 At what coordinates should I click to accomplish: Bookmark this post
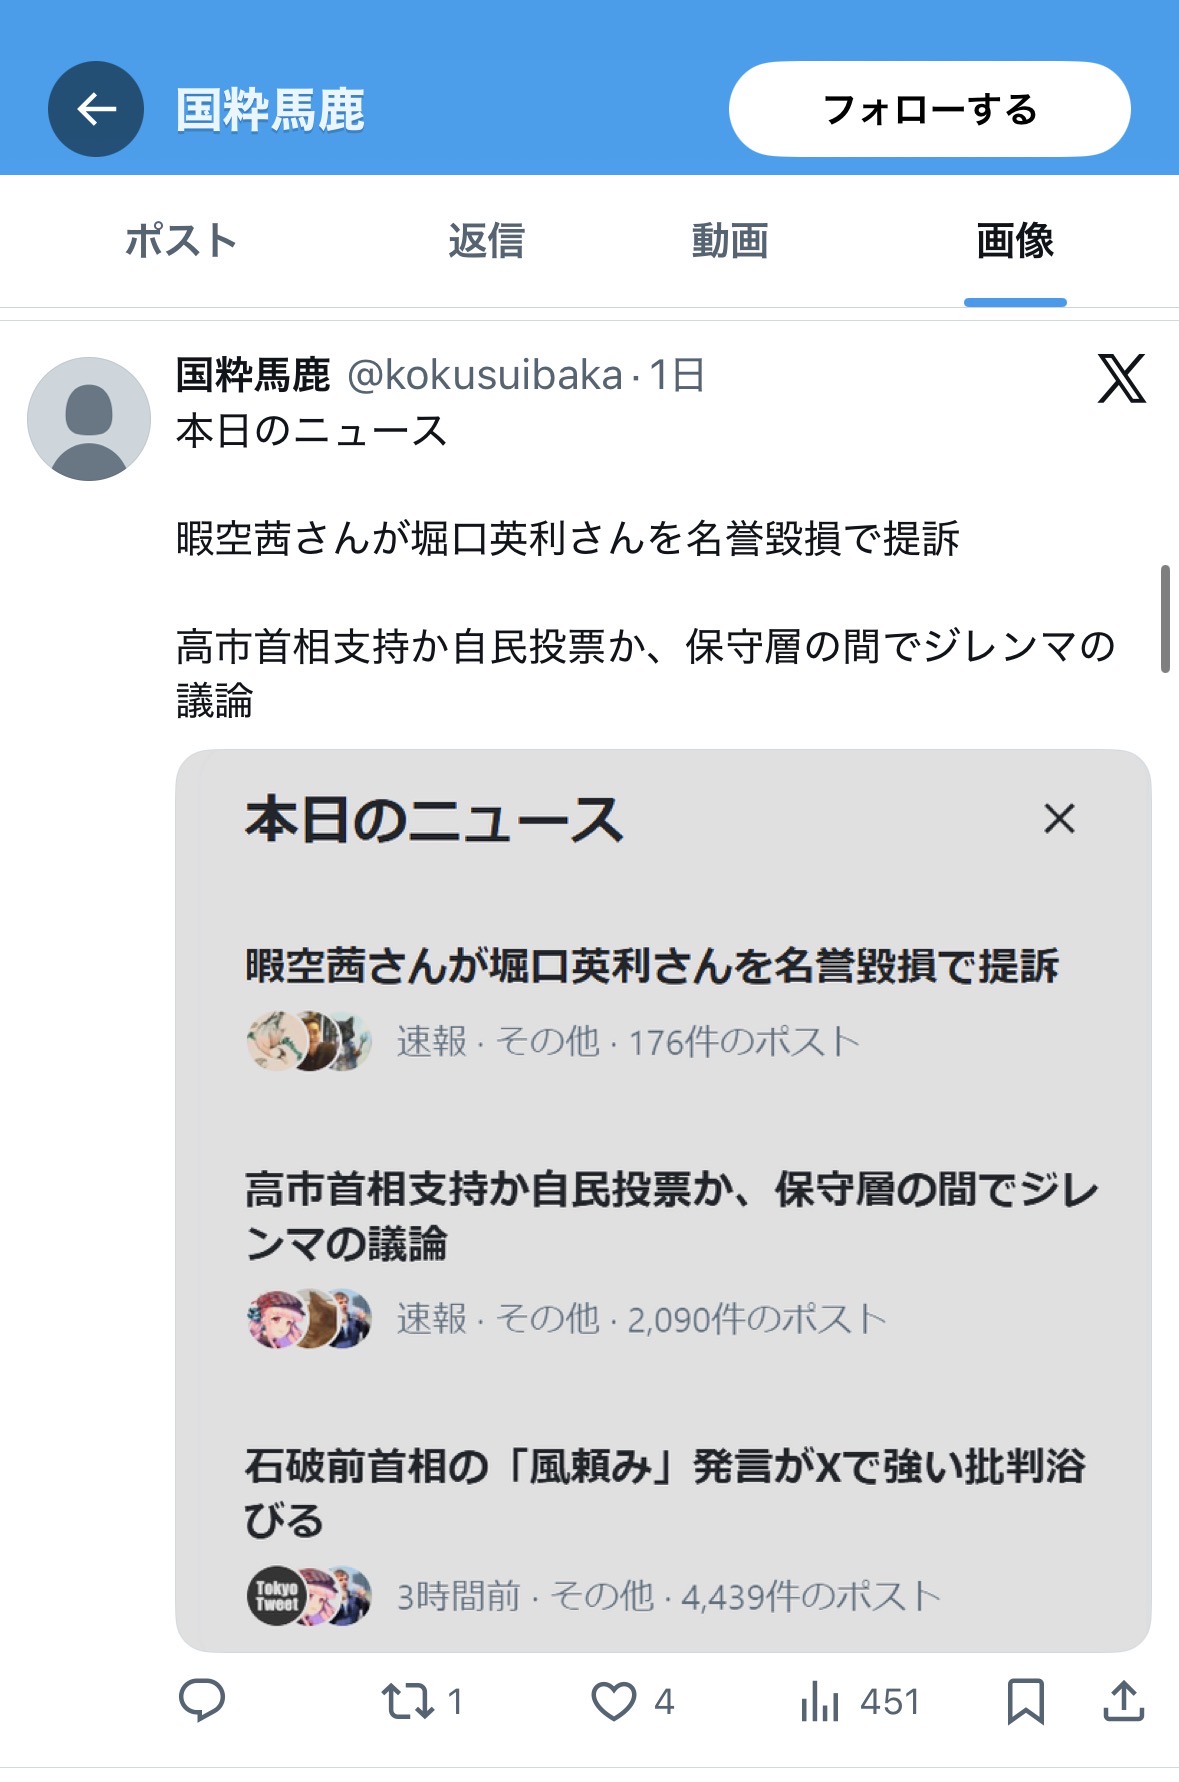(1026, 1700)
